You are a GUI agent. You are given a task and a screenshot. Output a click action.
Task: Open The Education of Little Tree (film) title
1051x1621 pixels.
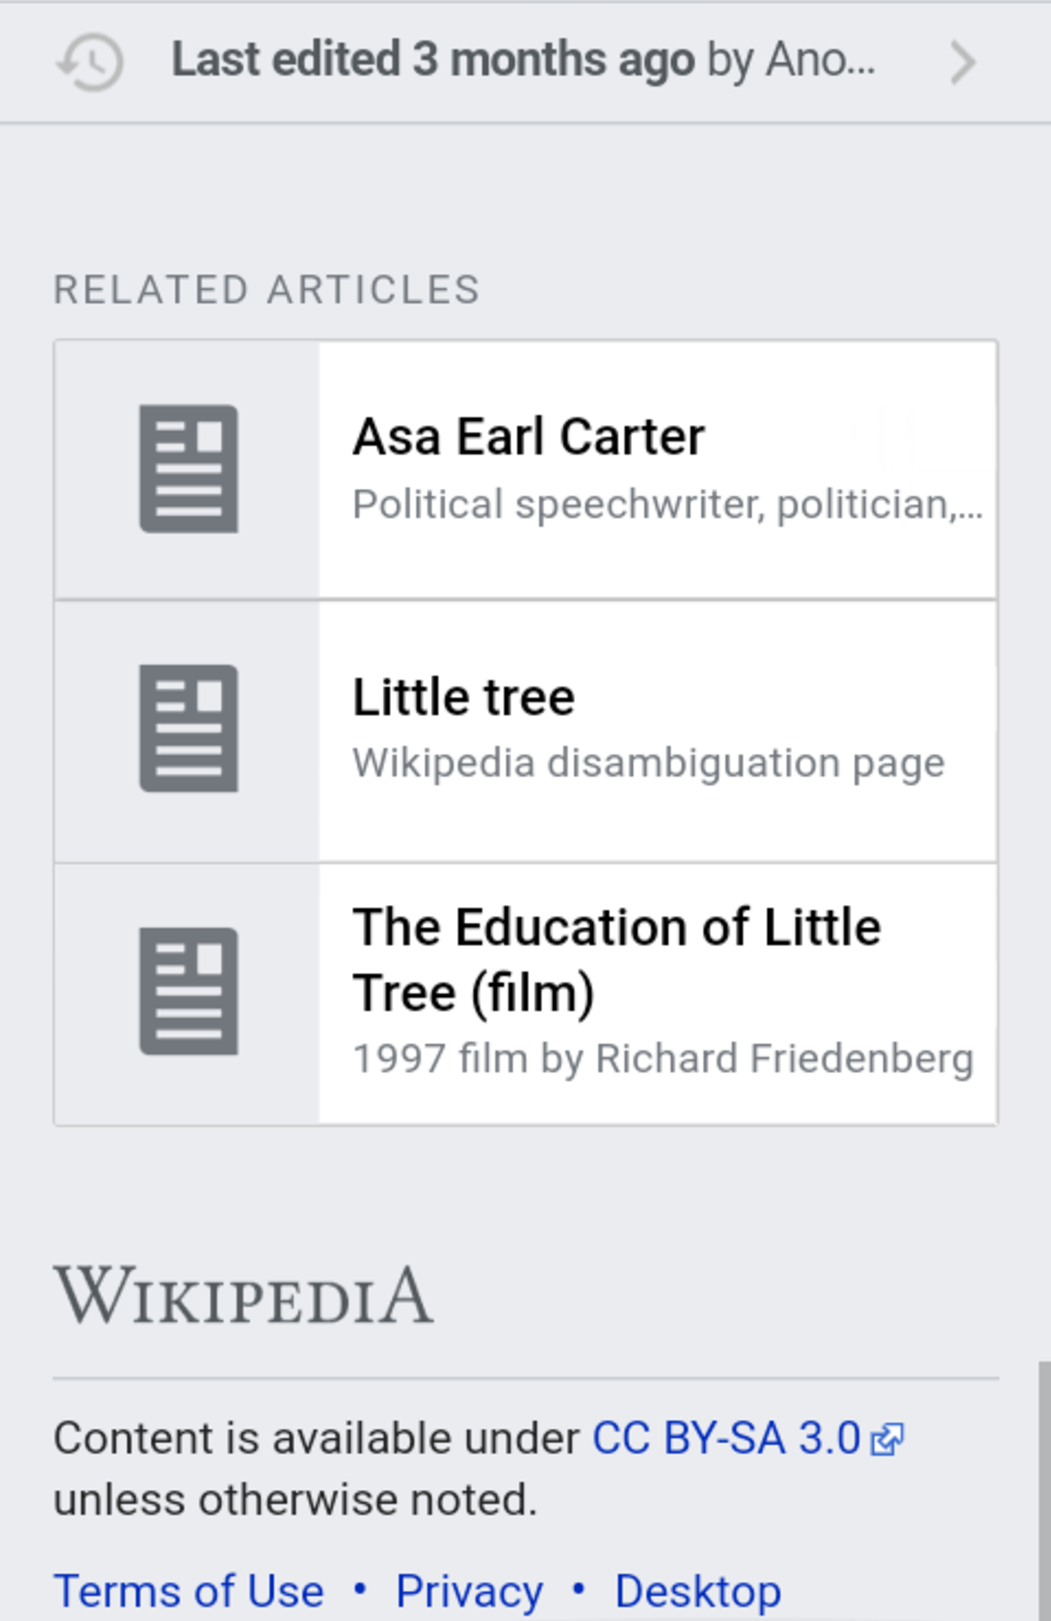pyautogui.click(x=617, y=960)
